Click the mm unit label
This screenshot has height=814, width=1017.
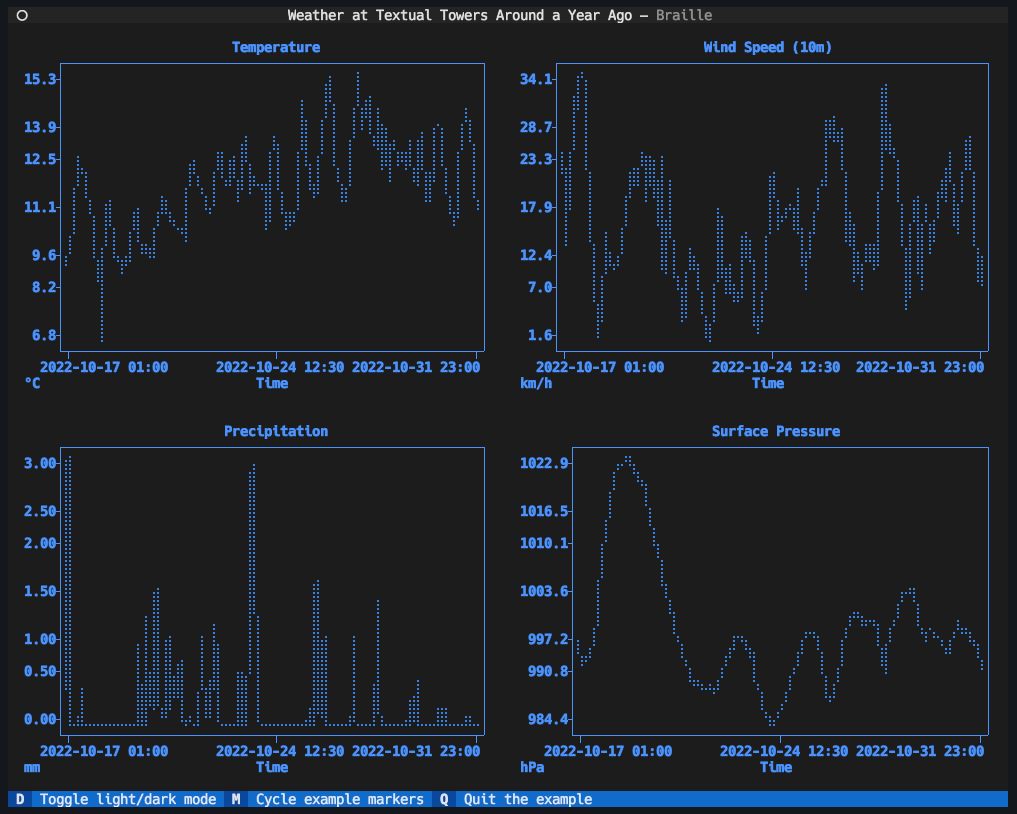coord(31,767)
